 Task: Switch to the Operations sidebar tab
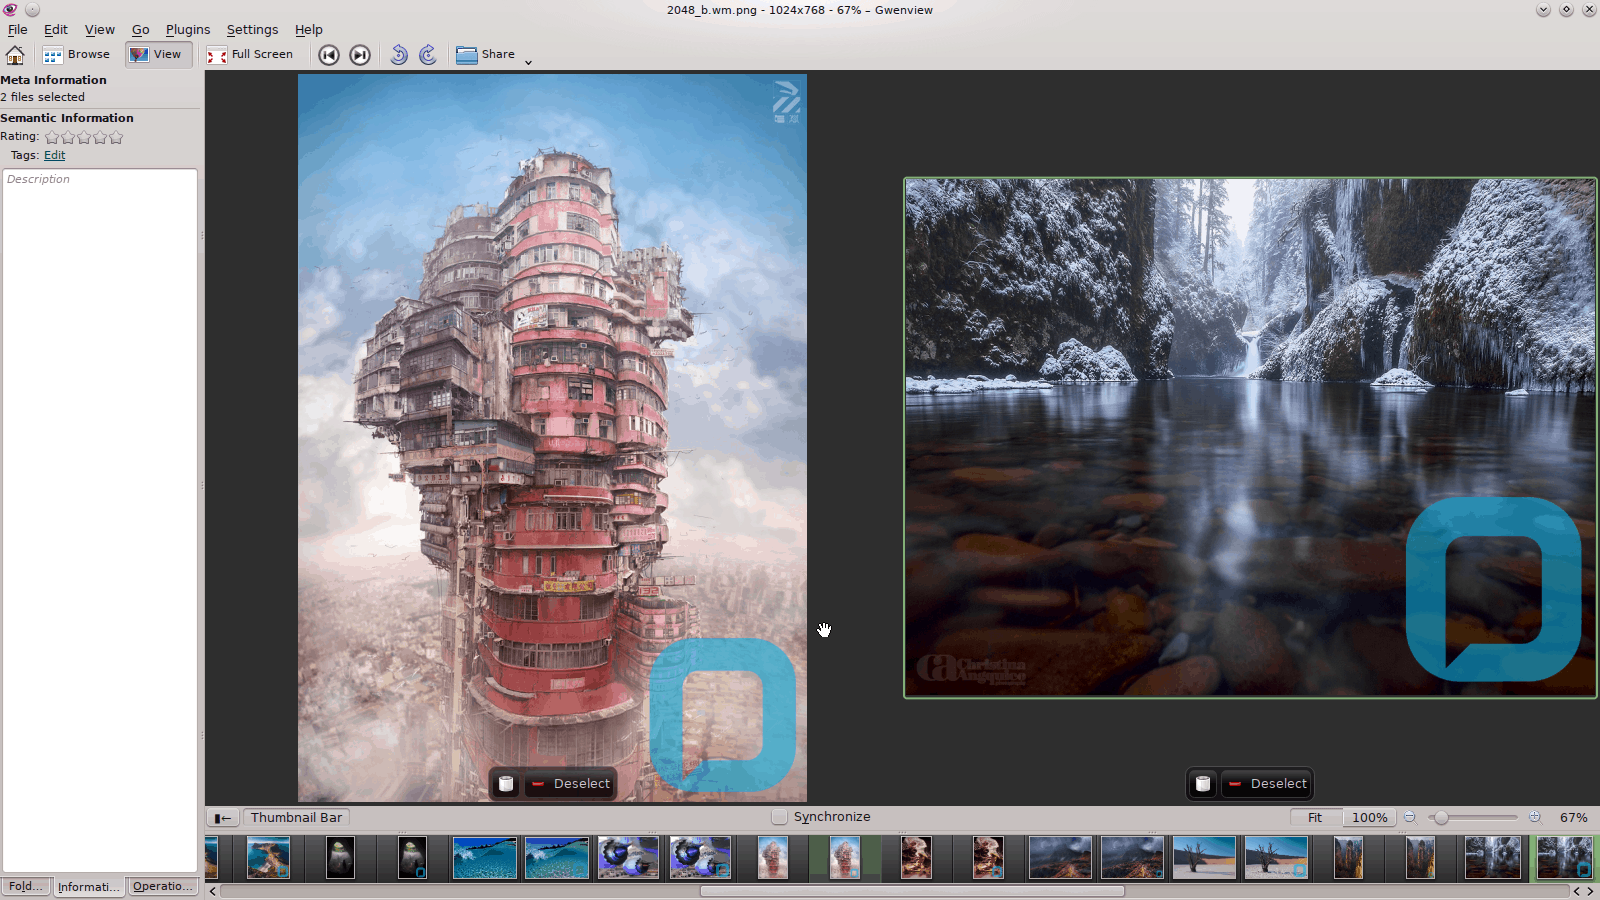(163, 887)
